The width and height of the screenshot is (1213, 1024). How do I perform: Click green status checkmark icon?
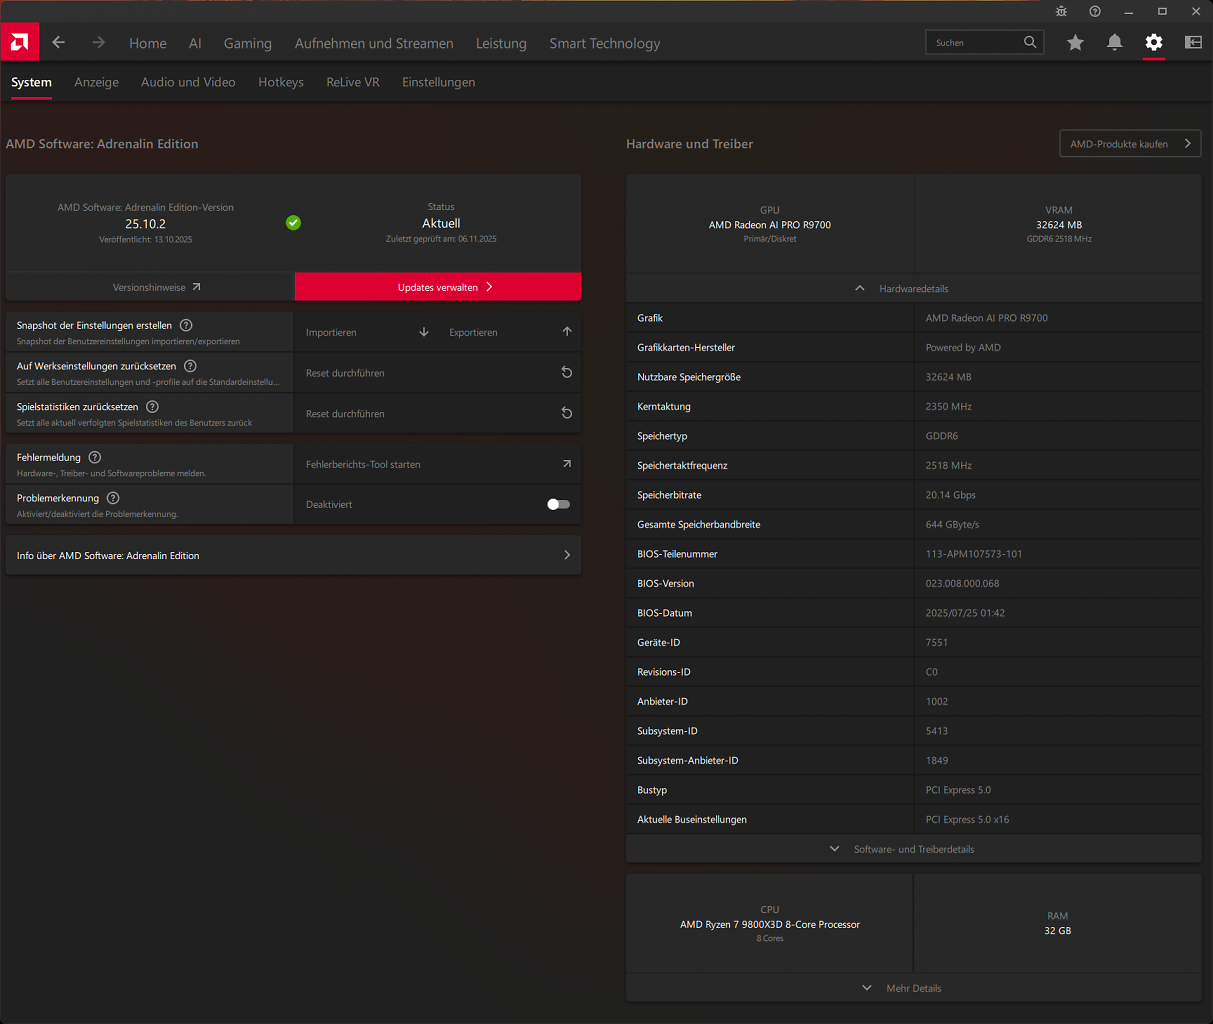tap(293, 223)
